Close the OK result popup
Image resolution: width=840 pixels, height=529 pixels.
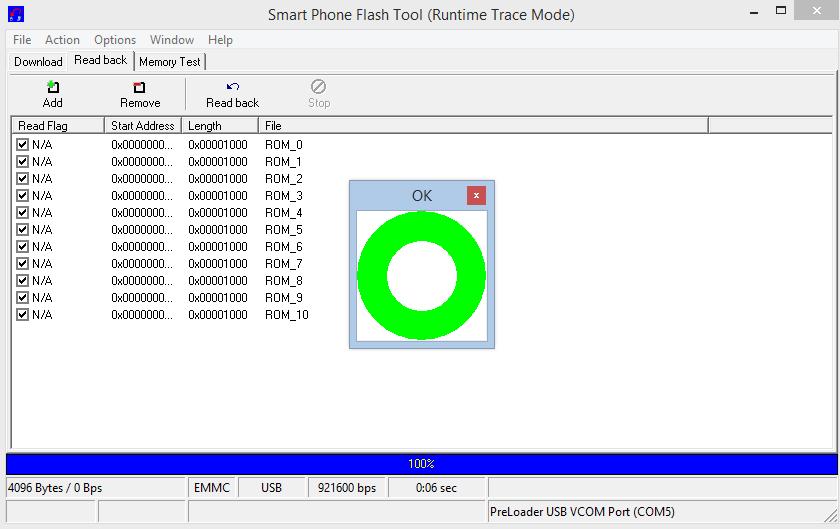[476, 196]
